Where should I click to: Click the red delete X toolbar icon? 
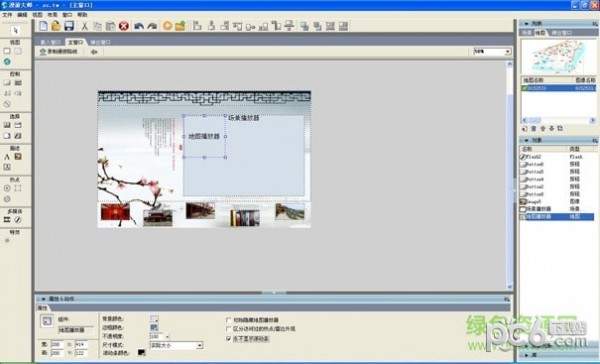pos(124,26)
